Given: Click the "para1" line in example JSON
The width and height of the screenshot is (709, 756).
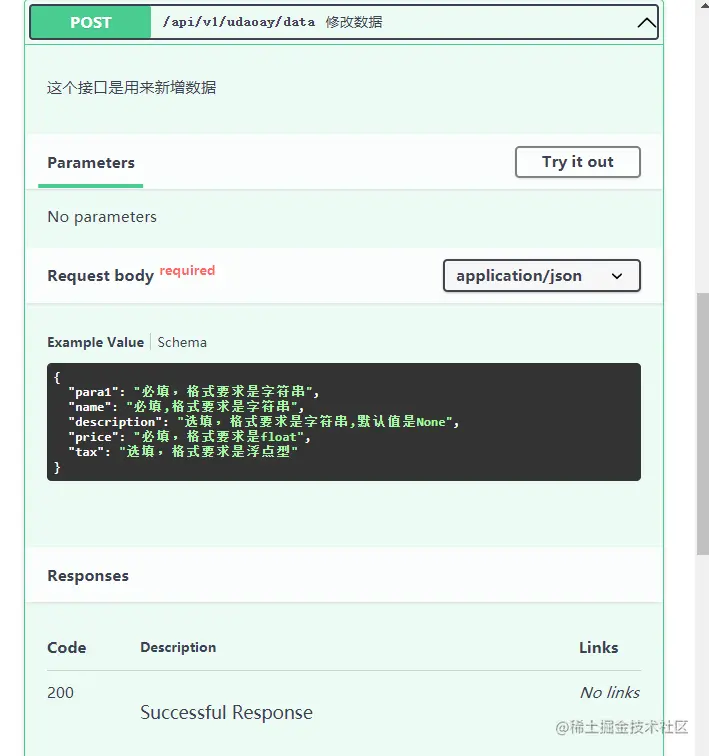Looking at the screenshot, I should 193,392.
